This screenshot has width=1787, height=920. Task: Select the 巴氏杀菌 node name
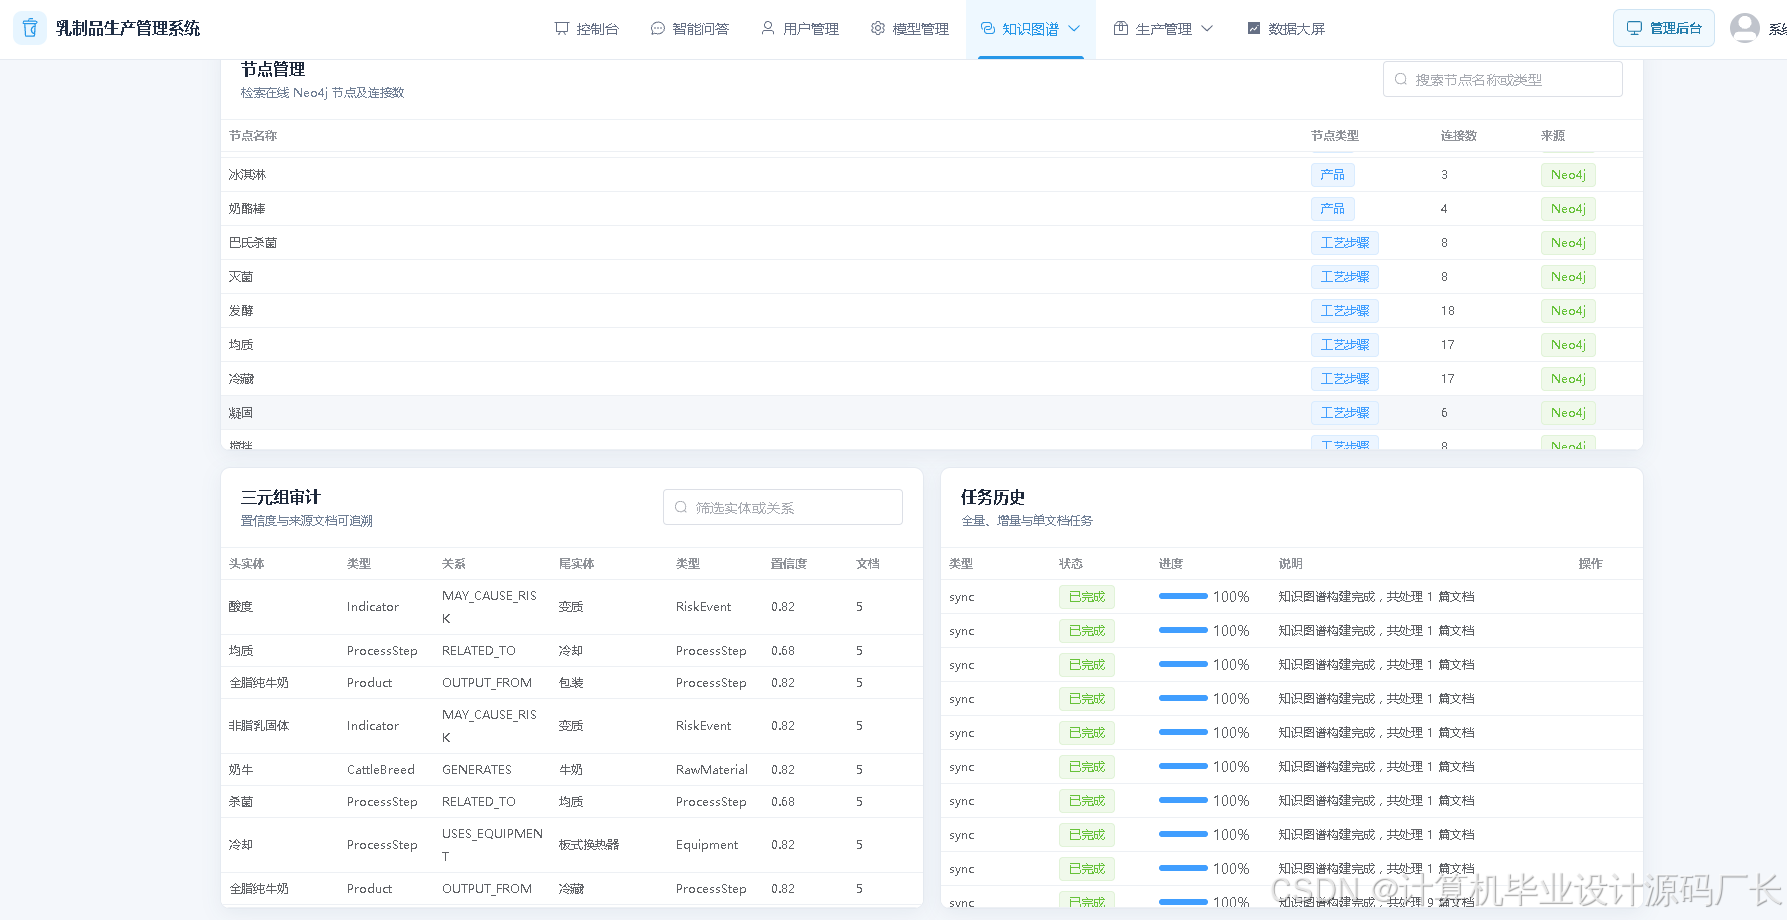pyautogui.click(x=253, y=243)
